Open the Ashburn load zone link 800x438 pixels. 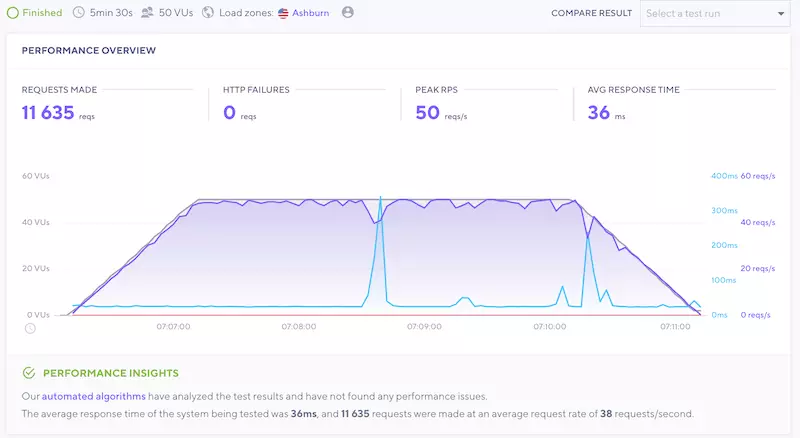tap(310, 13)
